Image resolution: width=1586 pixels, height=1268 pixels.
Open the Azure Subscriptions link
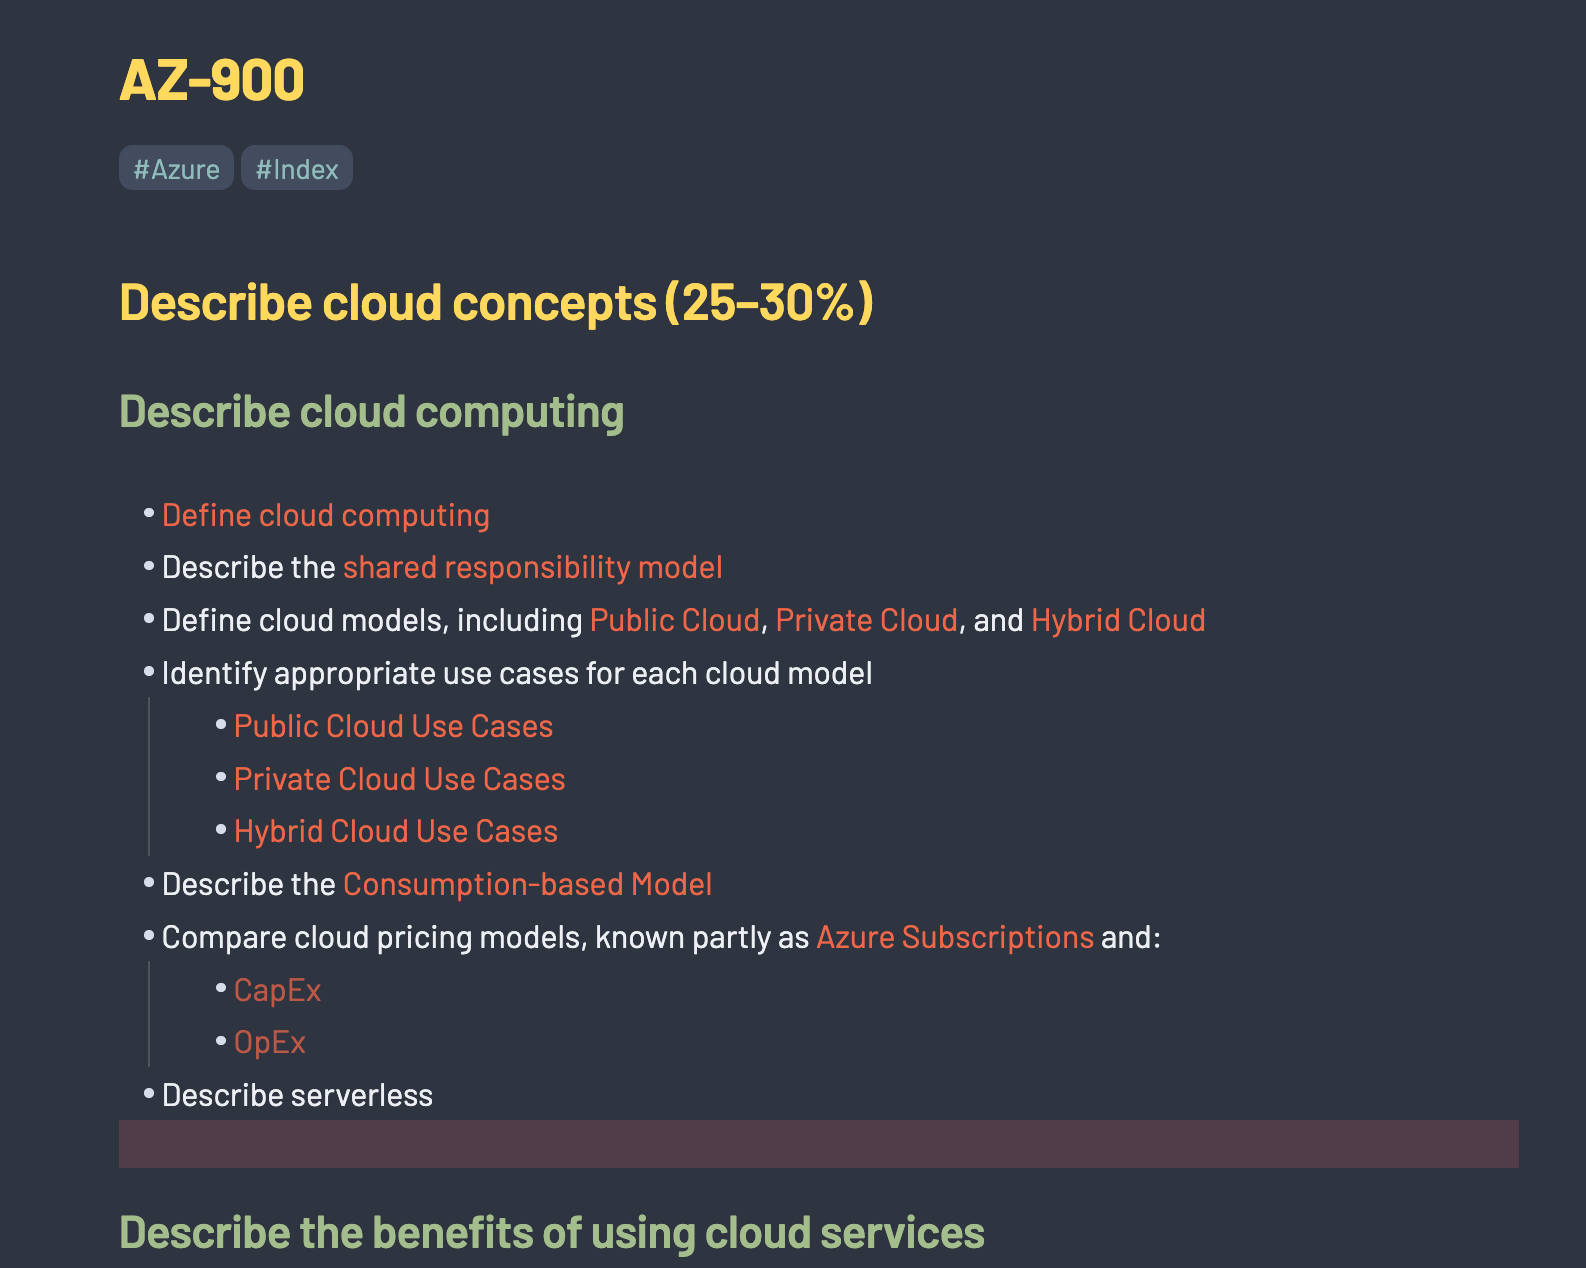tap(955, 937)
